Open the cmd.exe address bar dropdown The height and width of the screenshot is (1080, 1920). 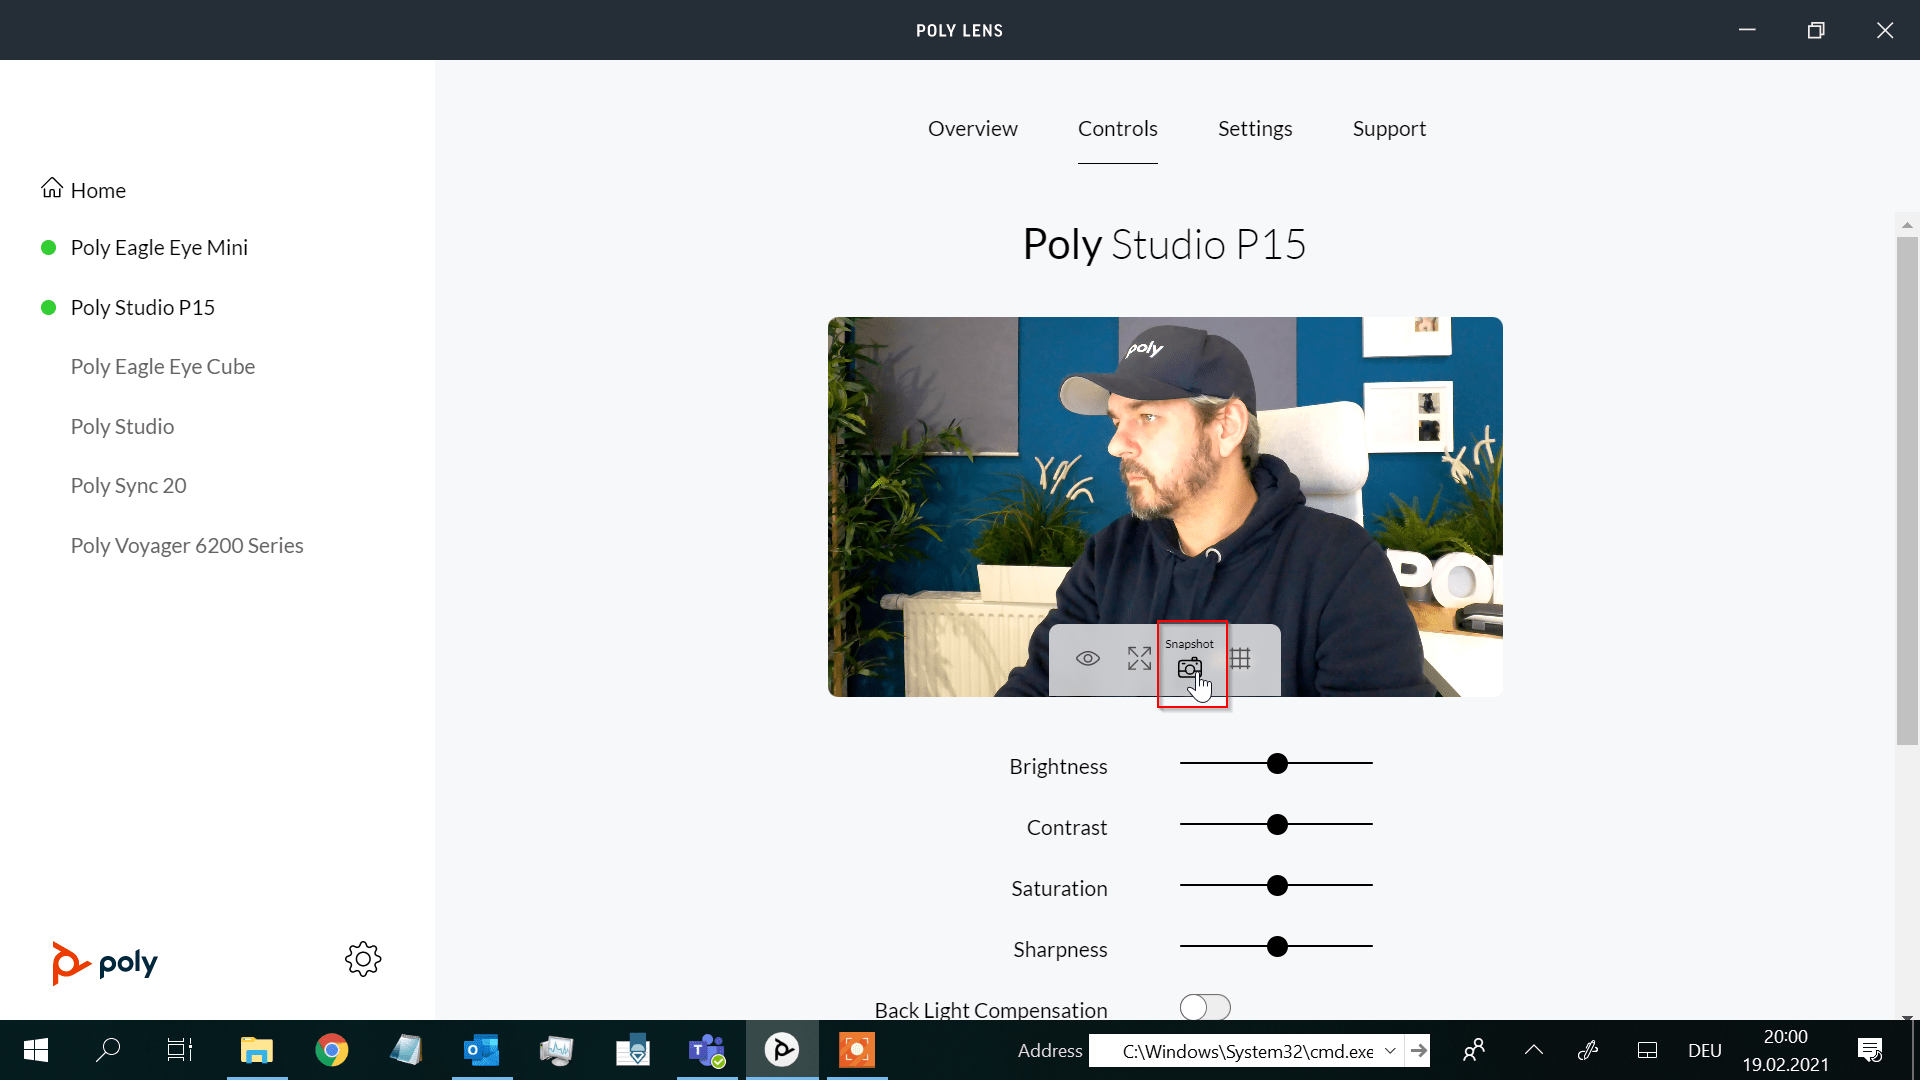coord(1390,1050)
